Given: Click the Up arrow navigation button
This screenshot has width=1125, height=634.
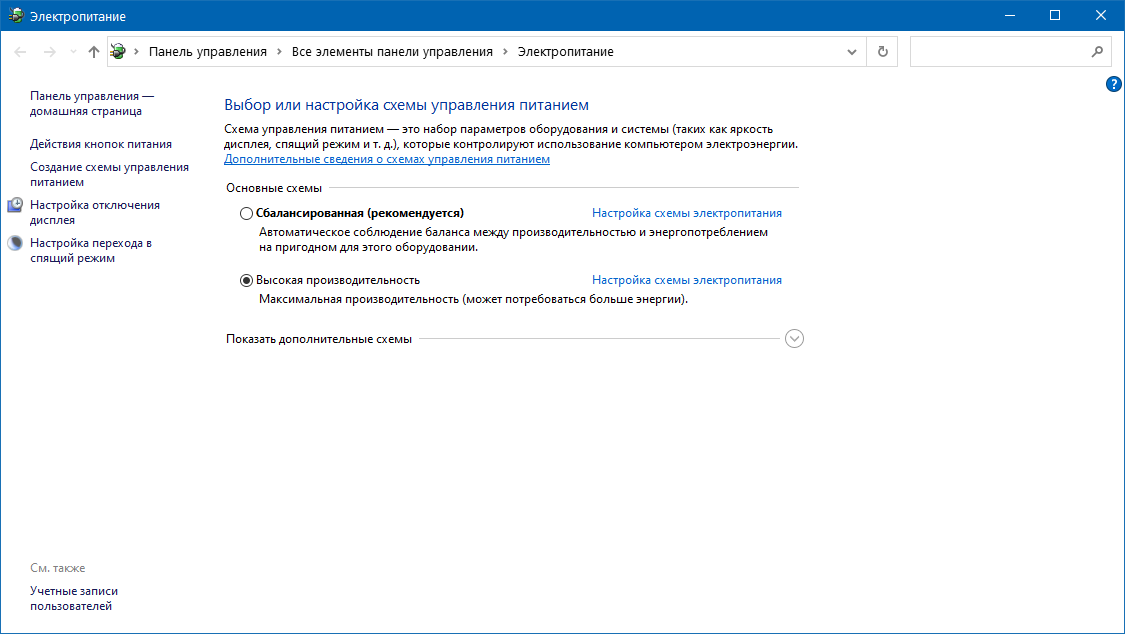Looking at the screenshot, I should point(93,52).
